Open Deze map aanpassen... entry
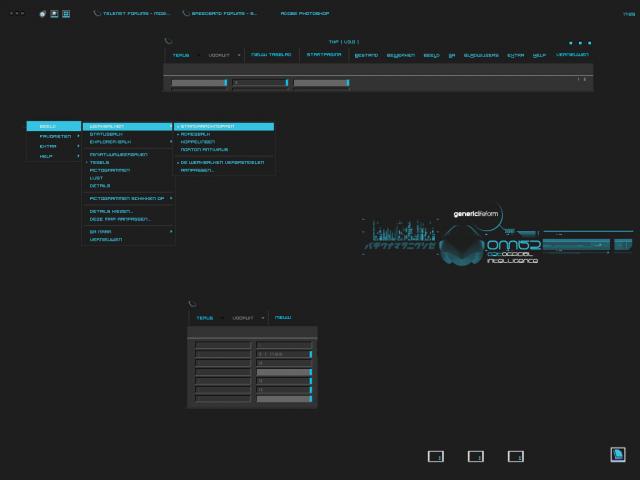The image size is (640, 480). [128, 219]
